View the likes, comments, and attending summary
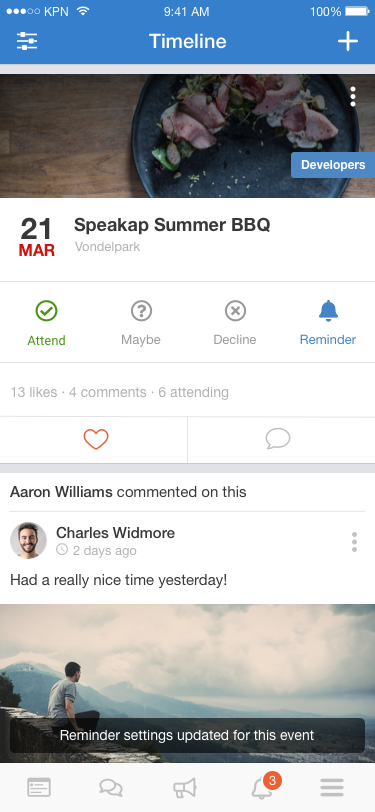This screenshot has height=812, width=375. pyautogui.click(x=119, y=393)
